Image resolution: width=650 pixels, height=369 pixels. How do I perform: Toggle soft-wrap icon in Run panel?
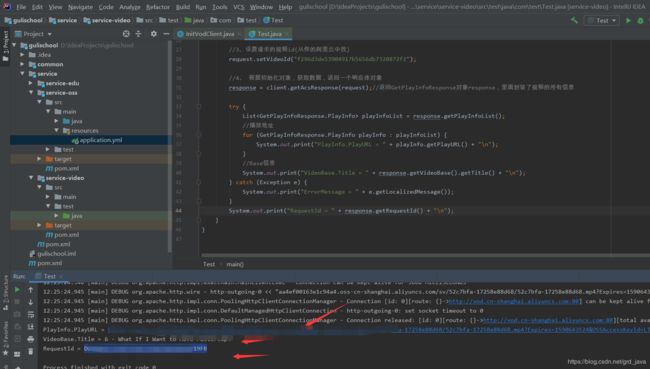tap(31, 315)
